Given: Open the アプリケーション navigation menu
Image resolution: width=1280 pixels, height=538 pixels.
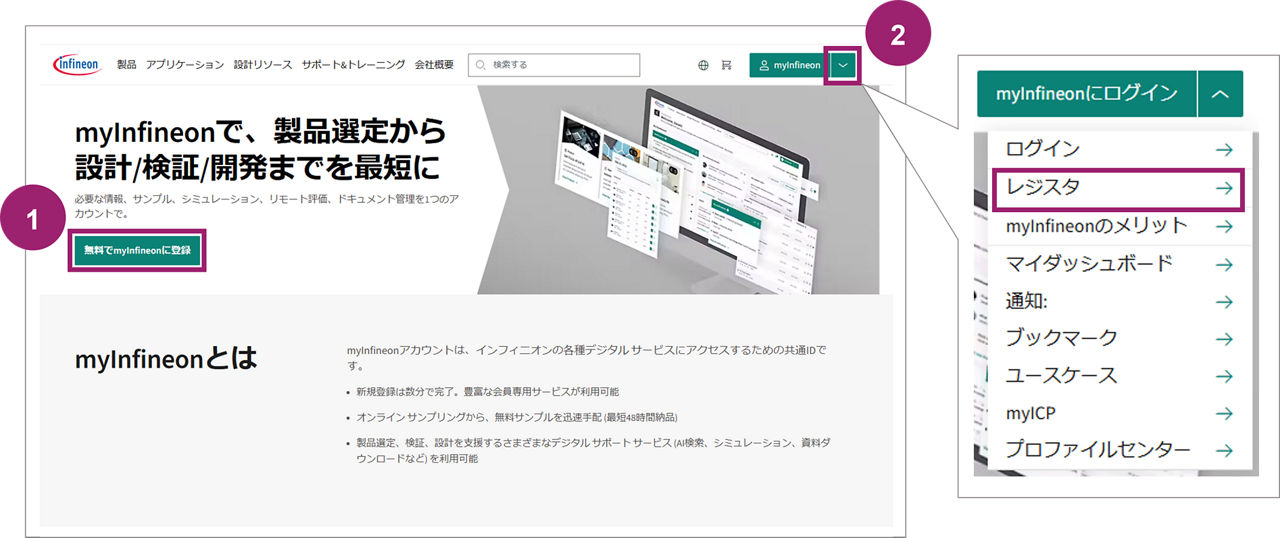Looking at the screenshot, I should pos(184,65).
